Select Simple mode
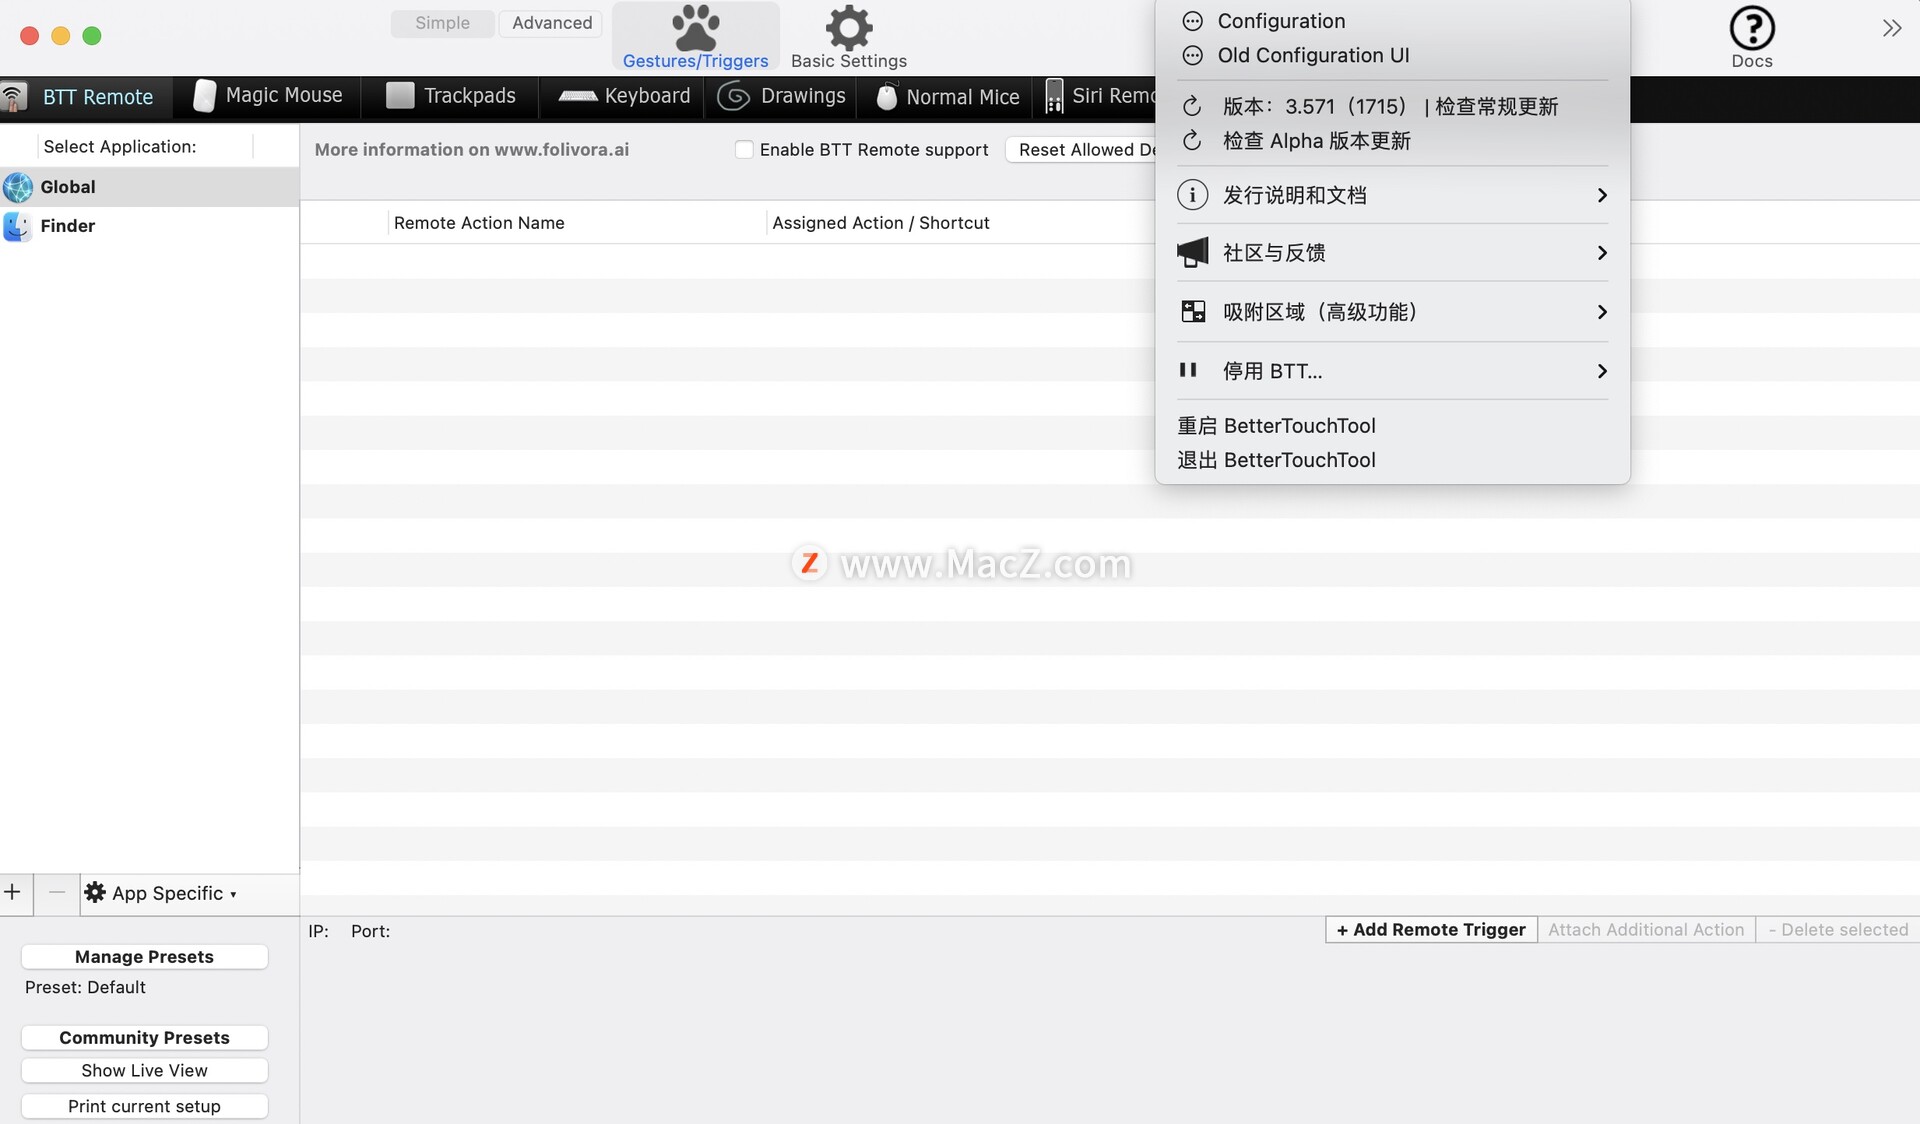 (442, 23)
